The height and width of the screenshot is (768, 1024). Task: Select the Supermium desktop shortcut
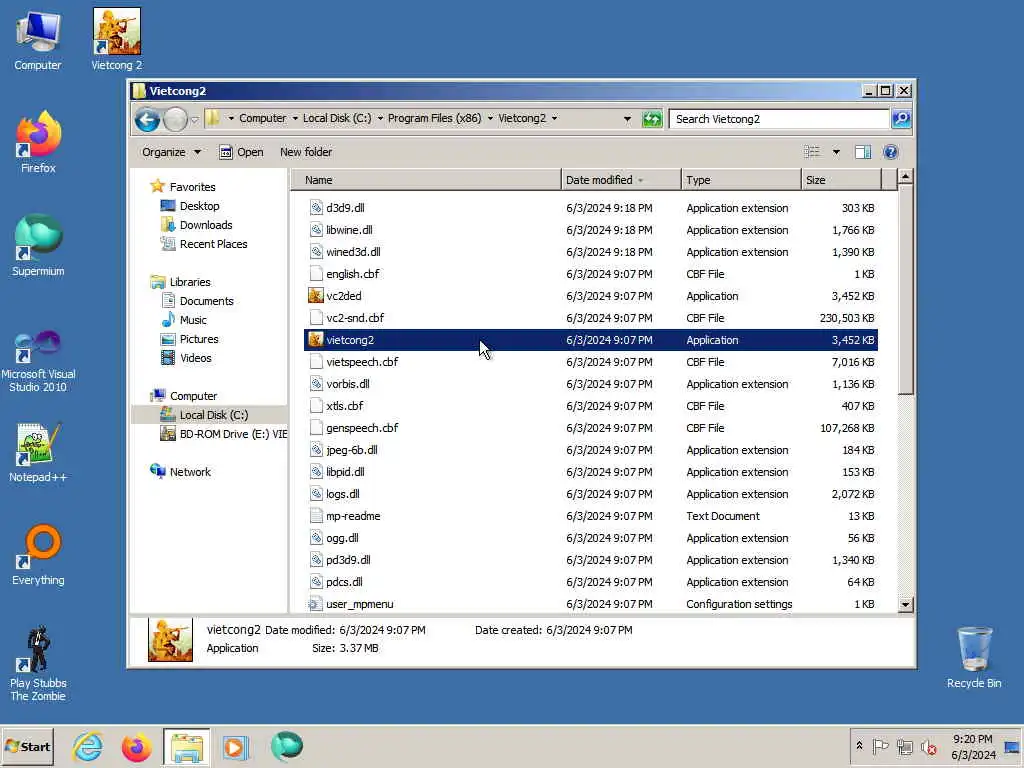tap(38, 246)
